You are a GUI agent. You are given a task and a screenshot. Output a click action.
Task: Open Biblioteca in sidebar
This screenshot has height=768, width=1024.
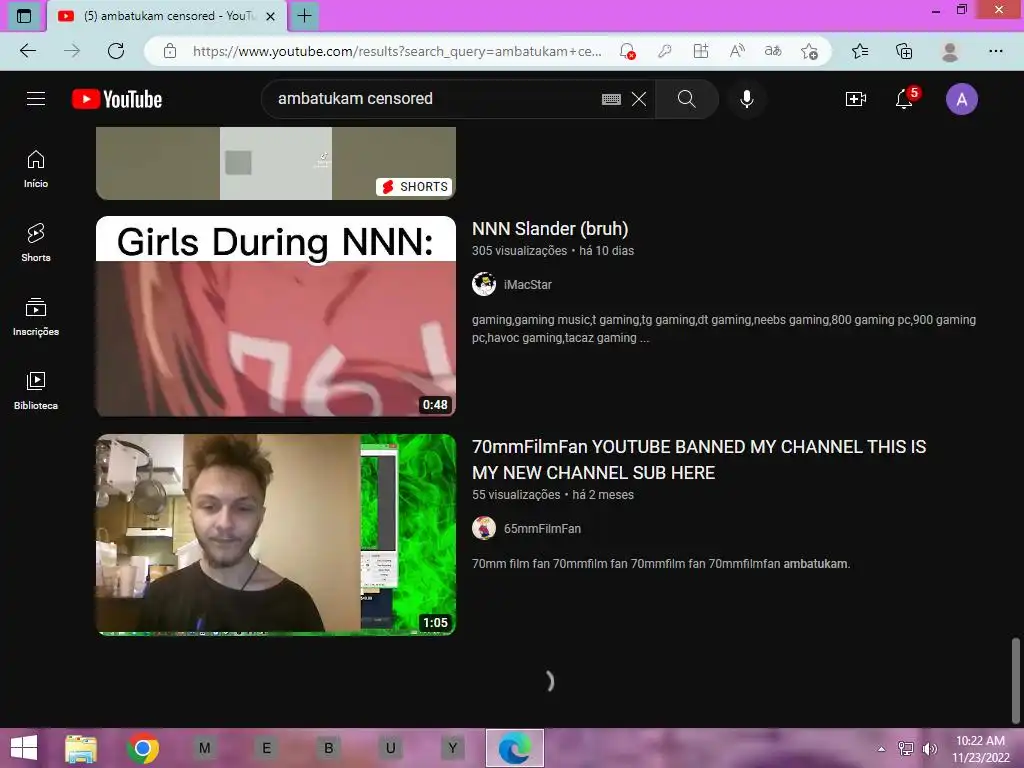pyautogui.click(x=36, y=391)
